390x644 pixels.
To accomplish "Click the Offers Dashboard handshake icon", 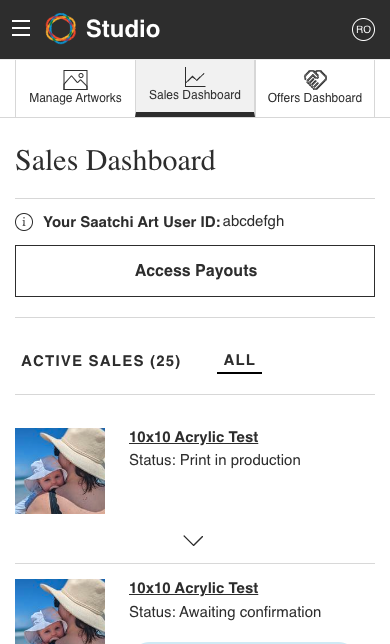I will click(315, 80).
